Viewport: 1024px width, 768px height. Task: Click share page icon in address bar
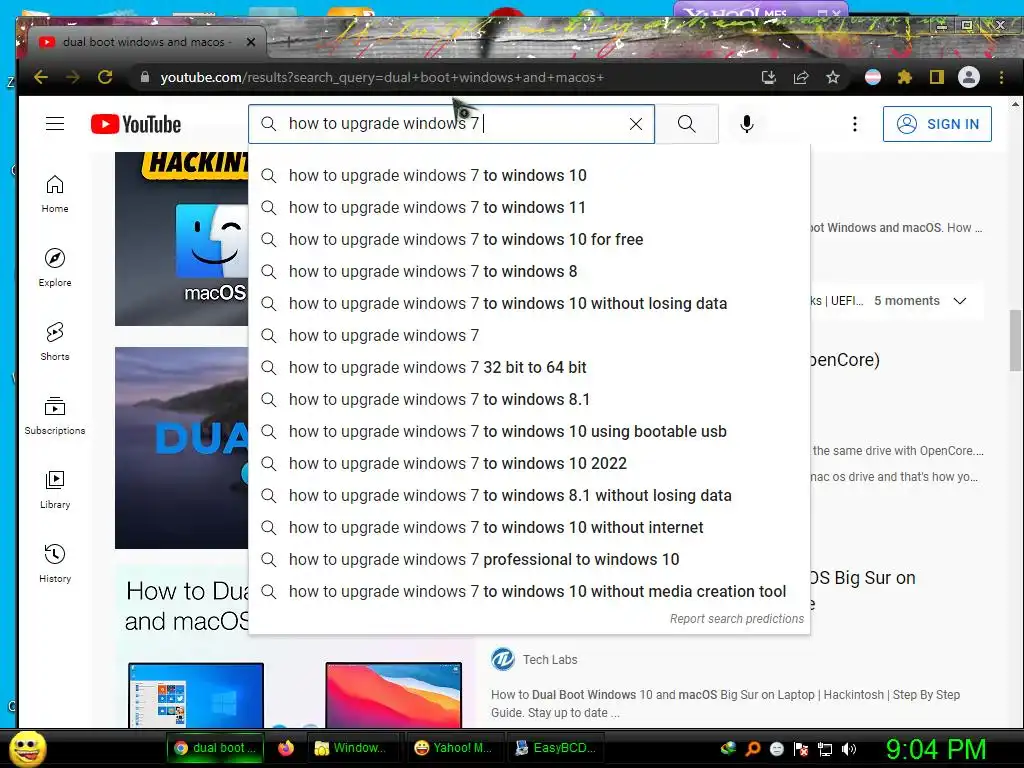tap(801, 78)
